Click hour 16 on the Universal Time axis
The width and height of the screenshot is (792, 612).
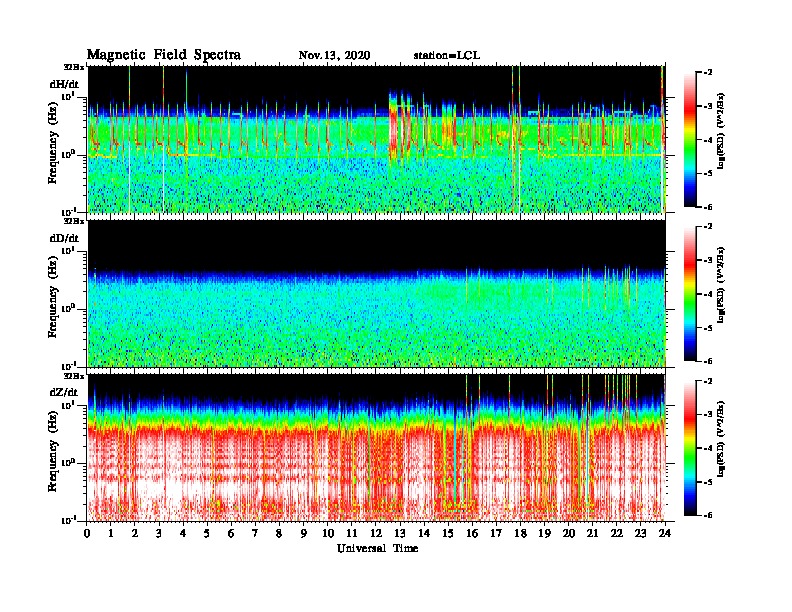tap(472, 534)
